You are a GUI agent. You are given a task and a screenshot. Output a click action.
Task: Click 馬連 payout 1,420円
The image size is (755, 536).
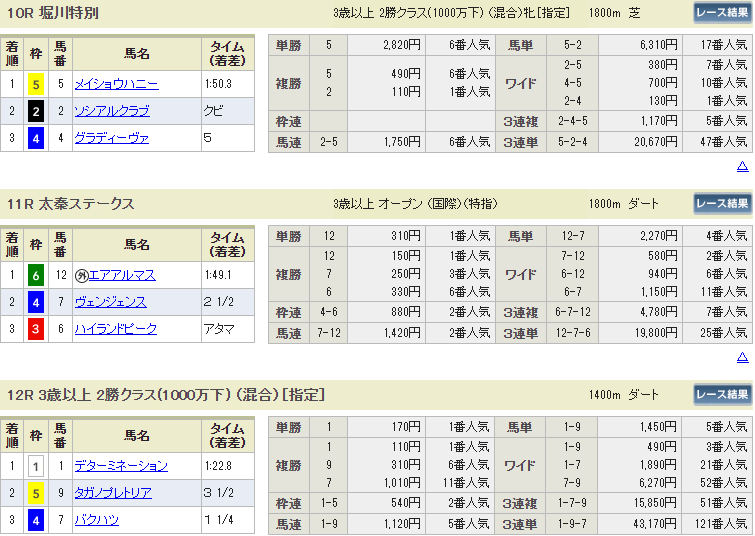(402, 333)
